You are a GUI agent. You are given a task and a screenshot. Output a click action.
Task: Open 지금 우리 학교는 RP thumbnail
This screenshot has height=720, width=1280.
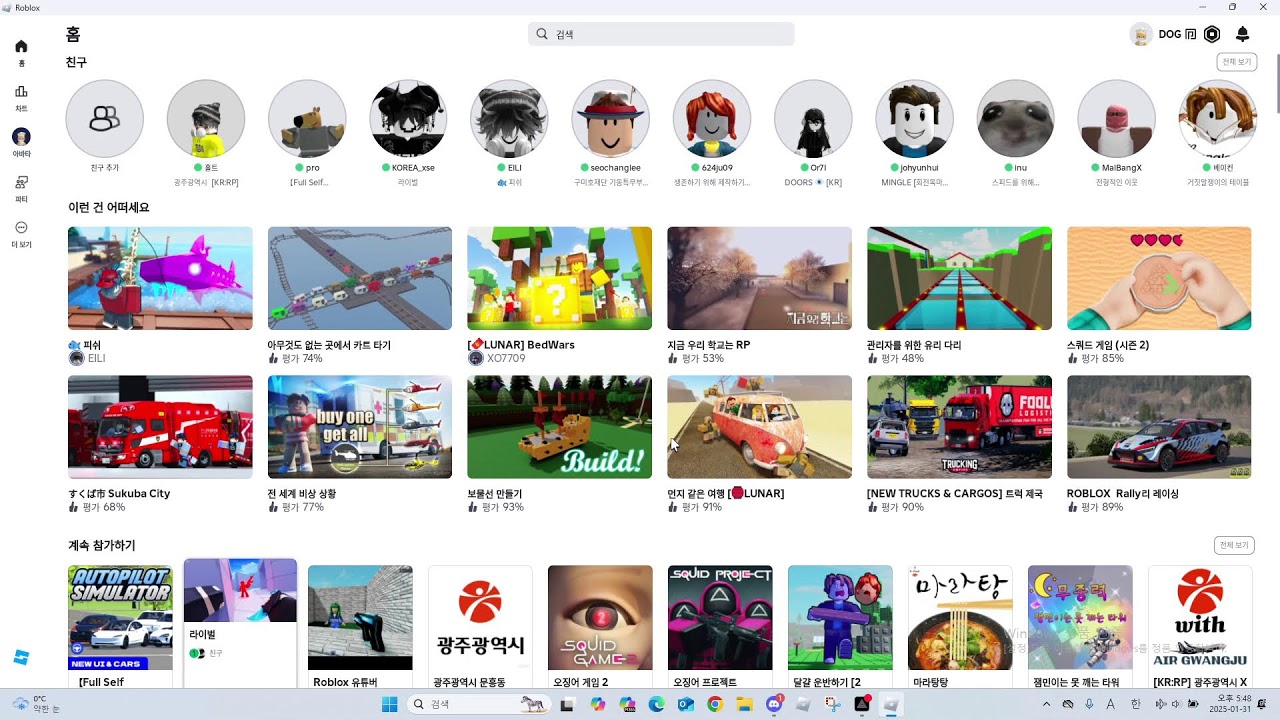point(759,278)
